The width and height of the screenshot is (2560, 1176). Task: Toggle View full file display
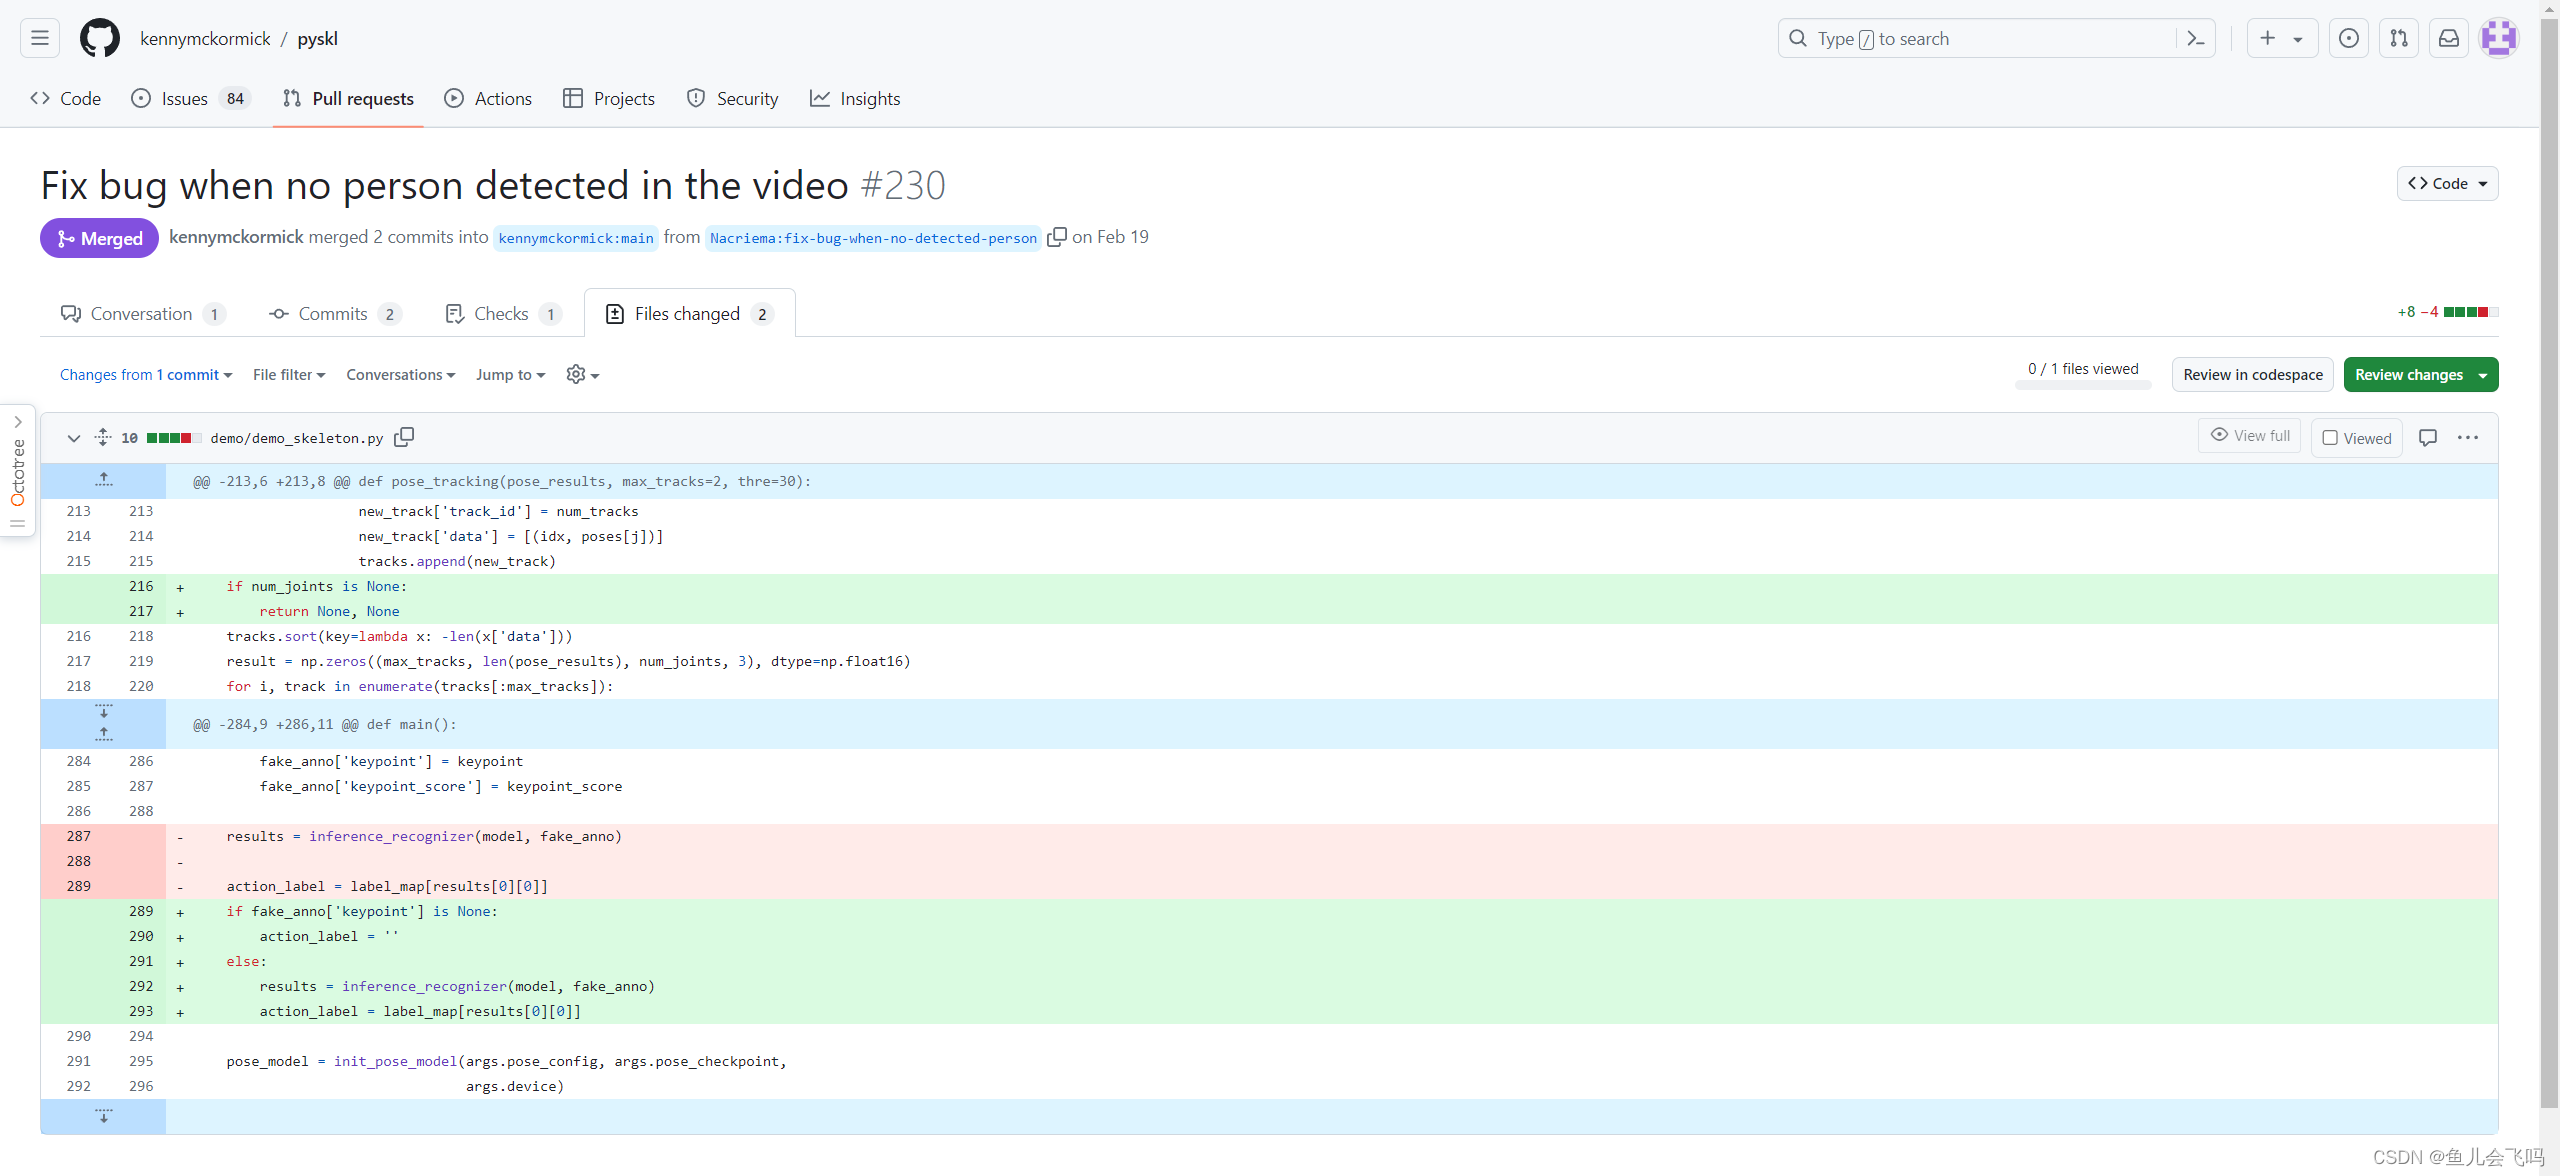click(2250, 436)
